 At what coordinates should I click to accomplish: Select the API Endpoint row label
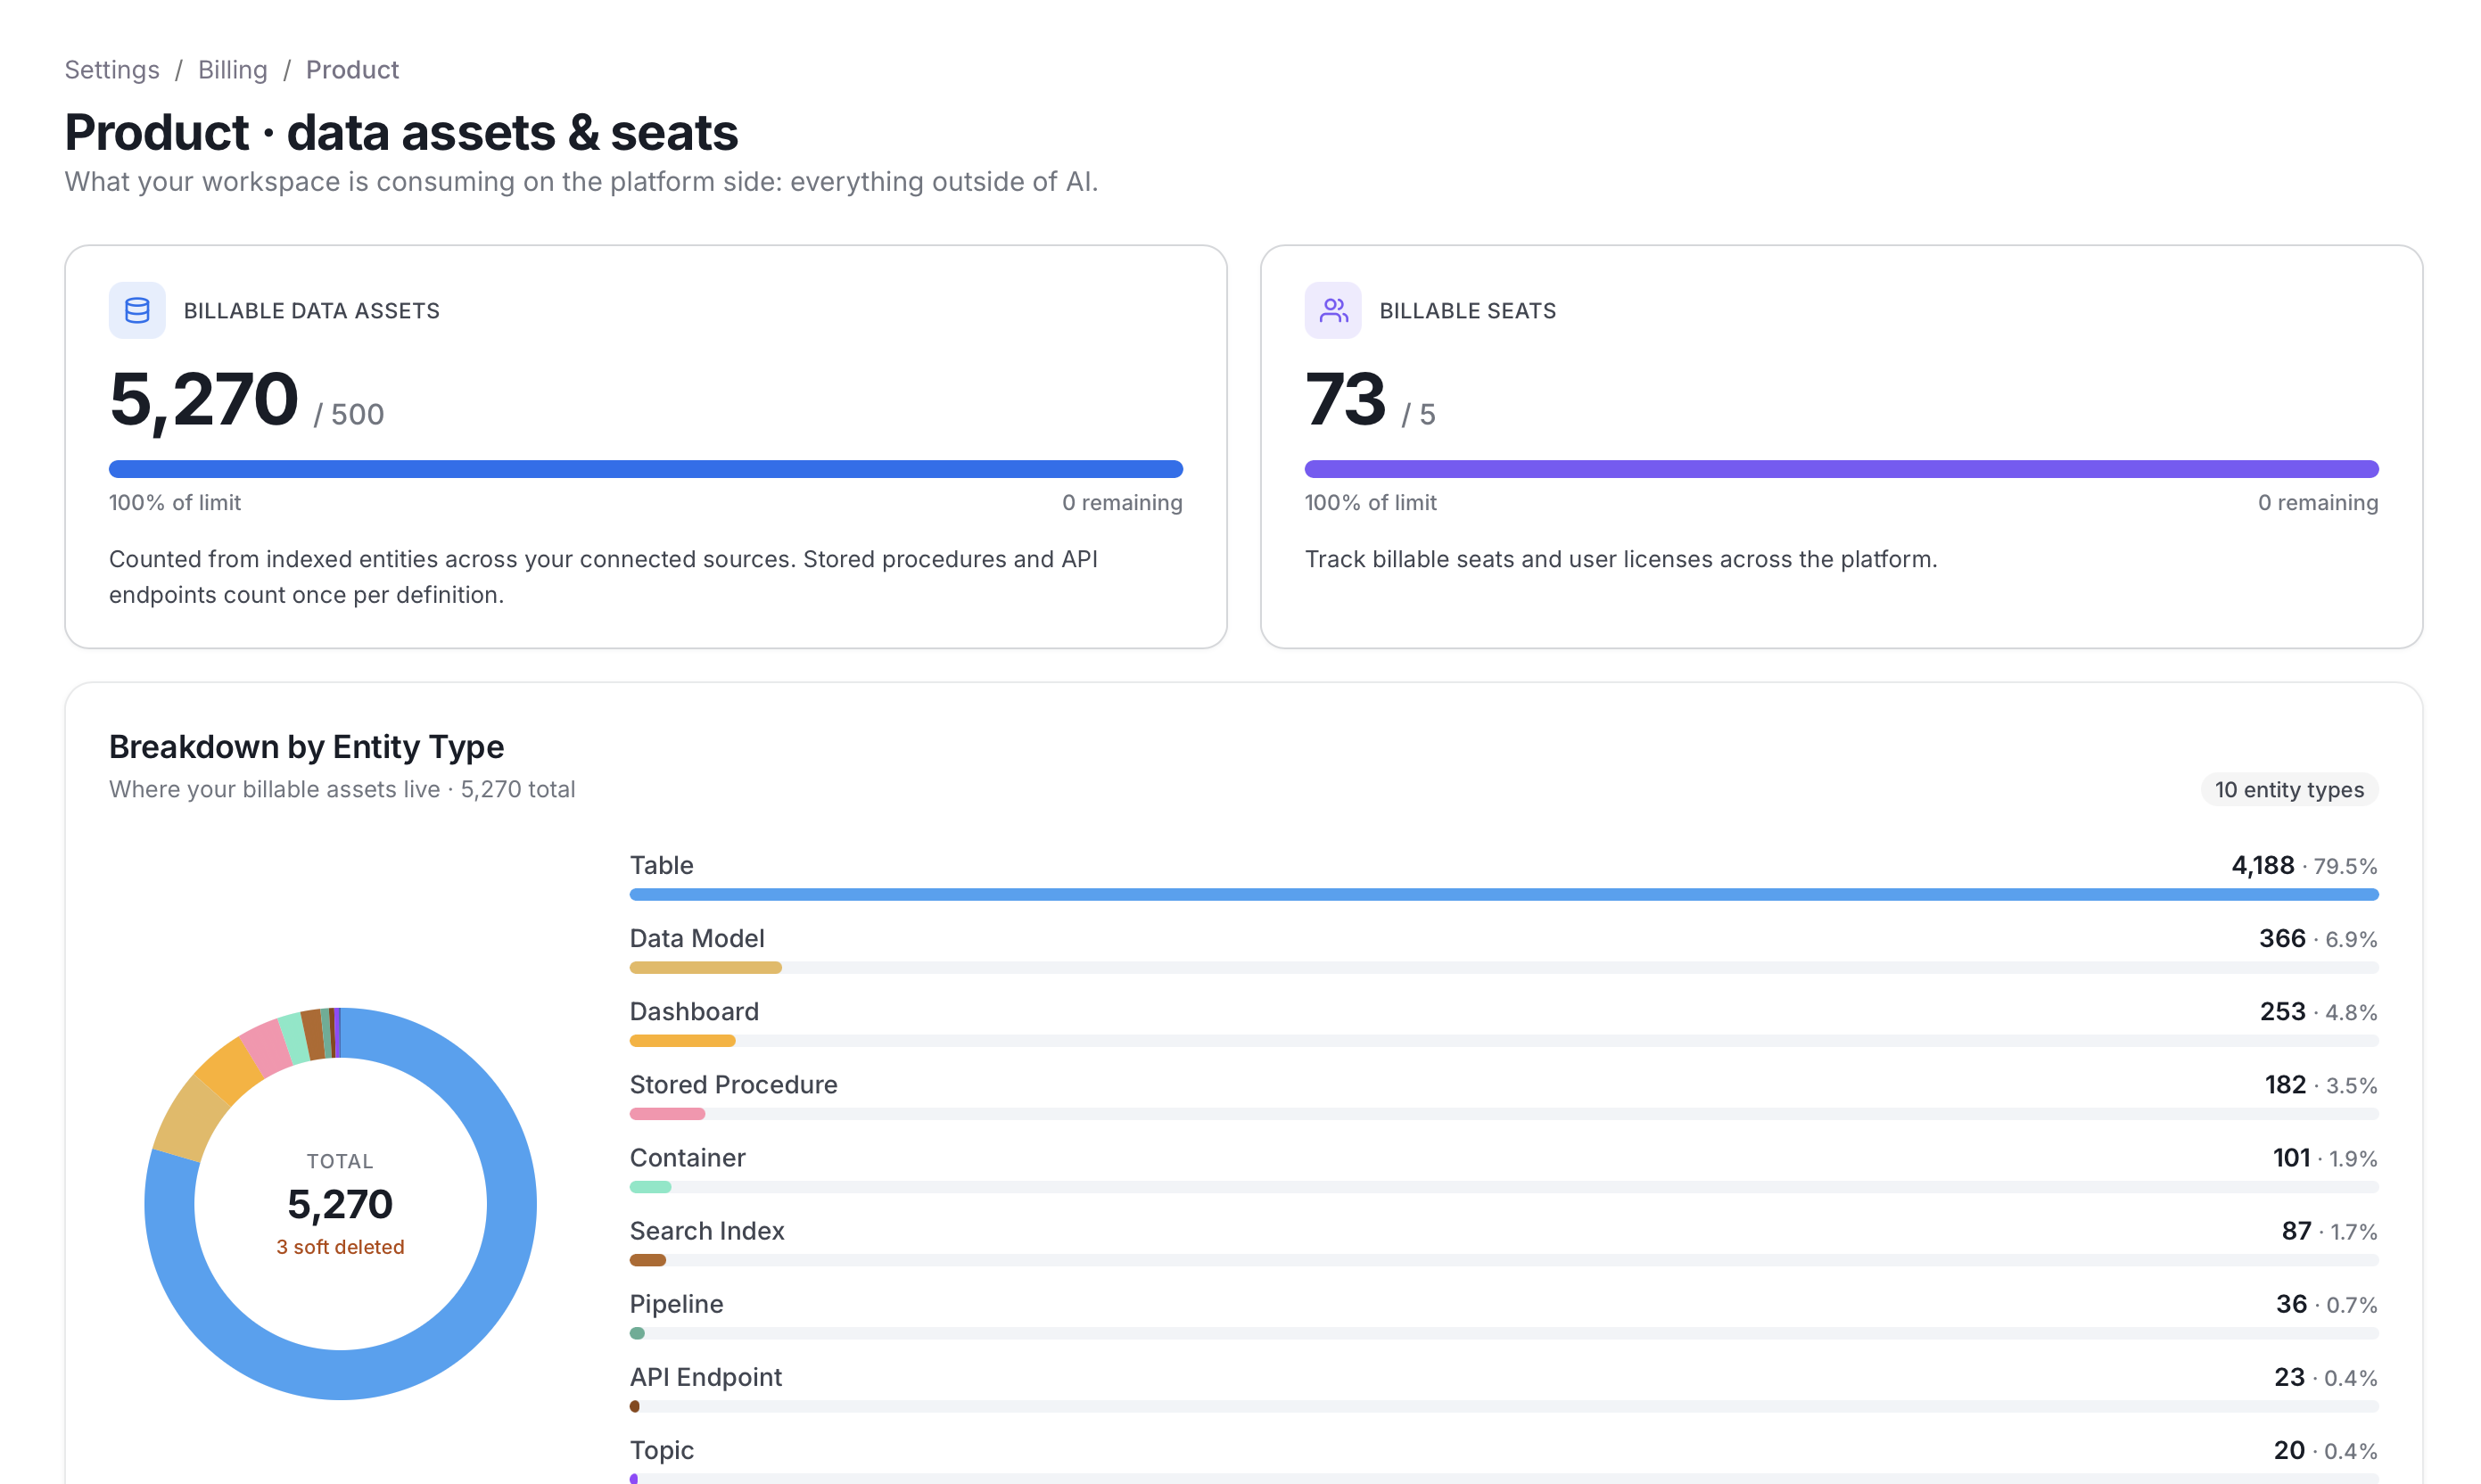(706, 1376)
